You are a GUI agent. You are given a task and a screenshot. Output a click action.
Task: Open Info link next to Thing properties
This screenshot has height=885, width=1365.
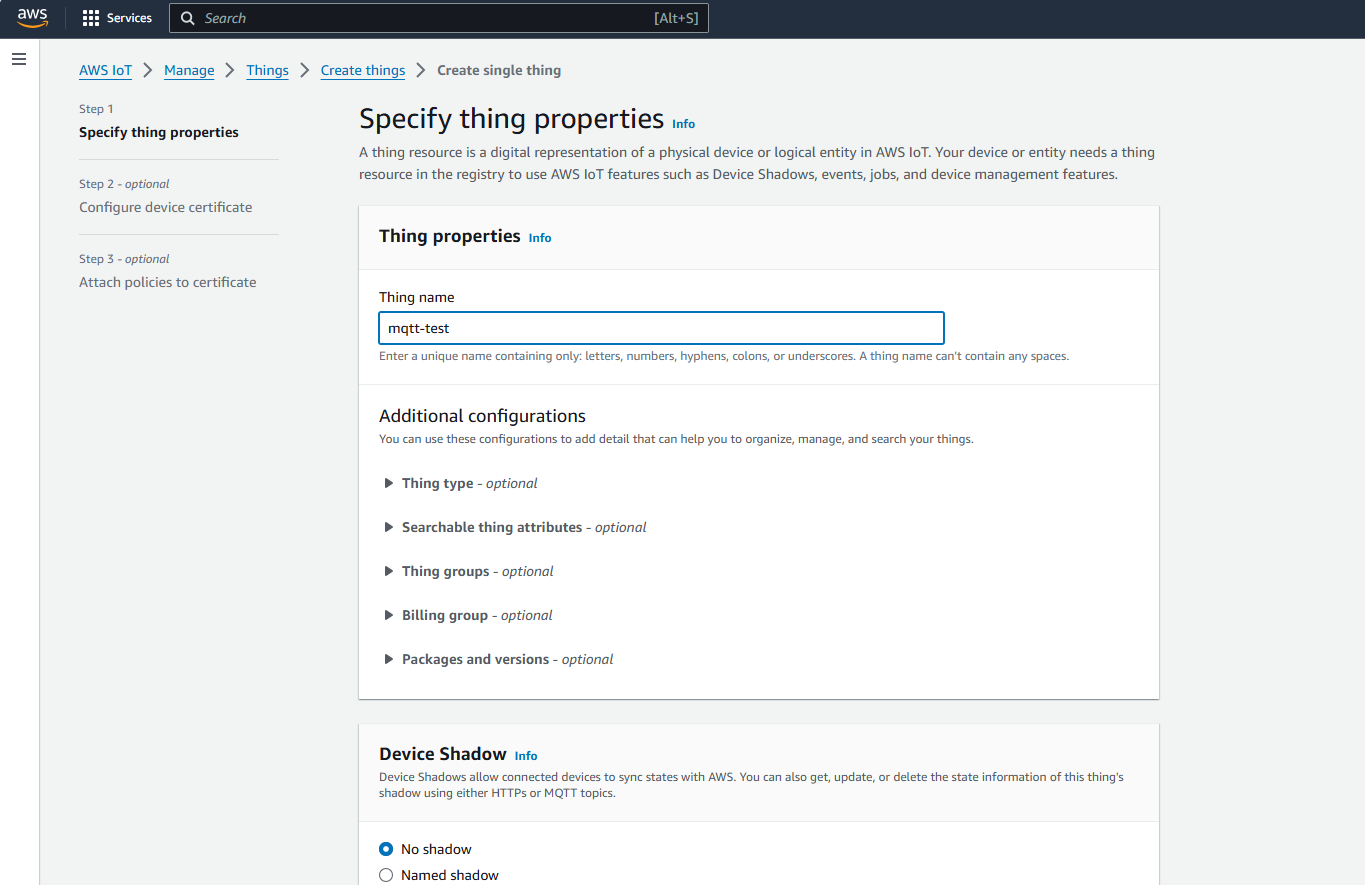[x=540, y=238]
